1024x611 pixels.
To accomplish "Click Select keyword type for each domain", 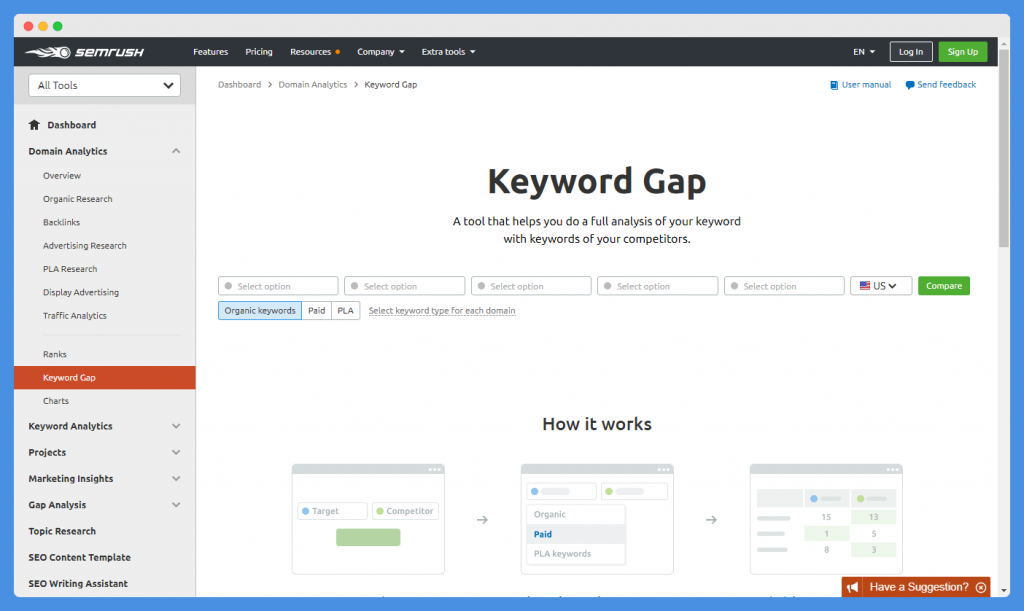I will click(x=442, y=311).
